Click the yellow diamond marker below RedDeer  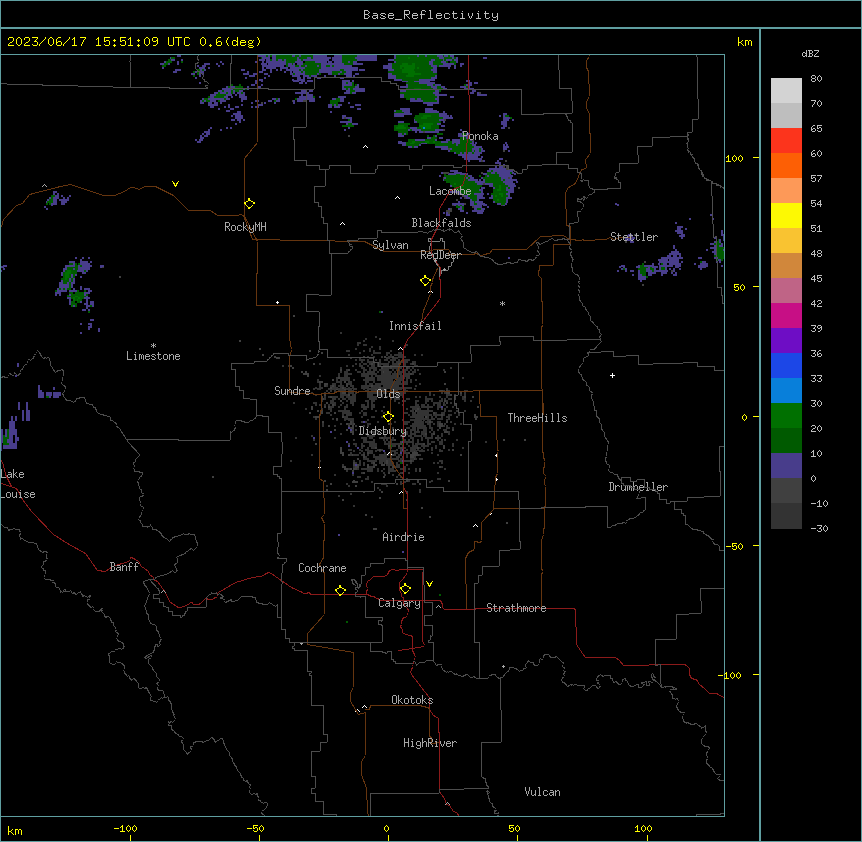426,281
